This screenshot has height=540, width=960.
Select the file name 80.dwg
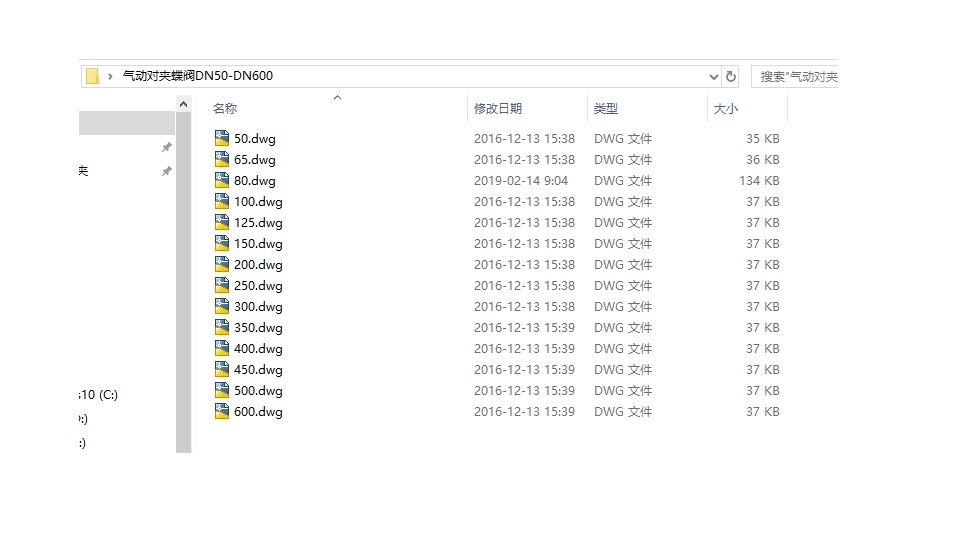(255, 181)
